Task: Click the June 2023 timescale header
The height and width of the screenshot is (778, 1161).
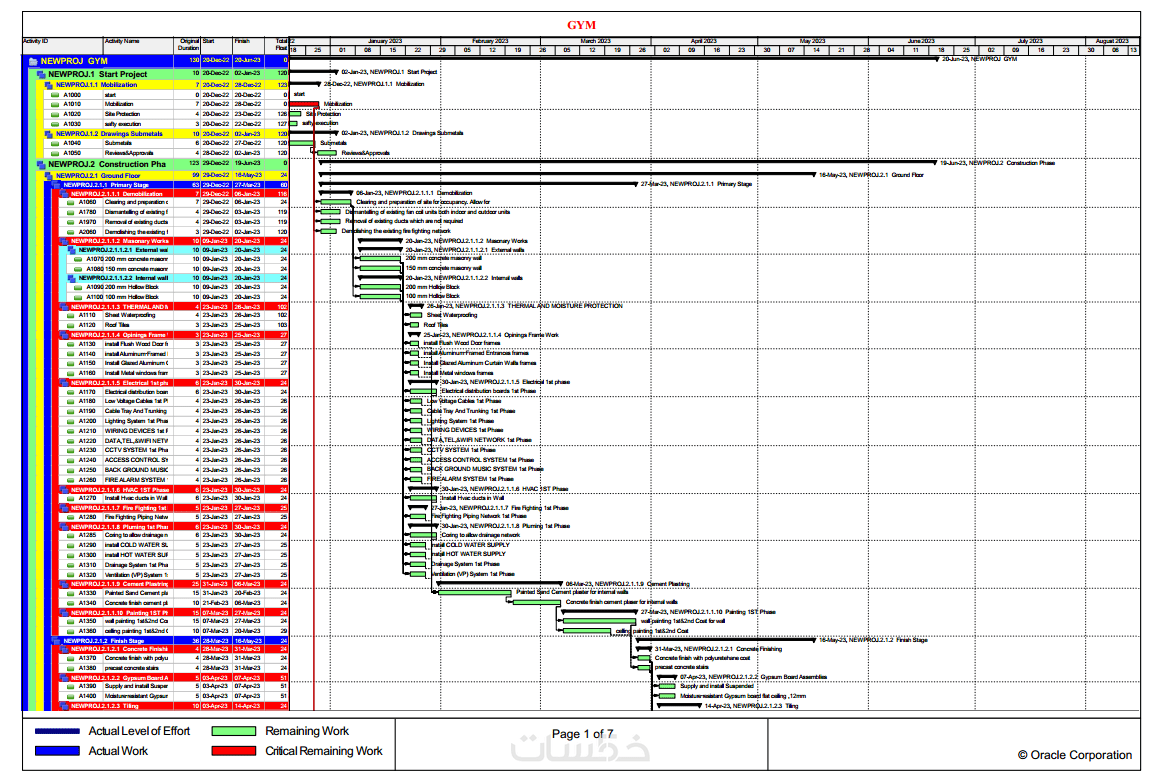Action: click(921, 41)
